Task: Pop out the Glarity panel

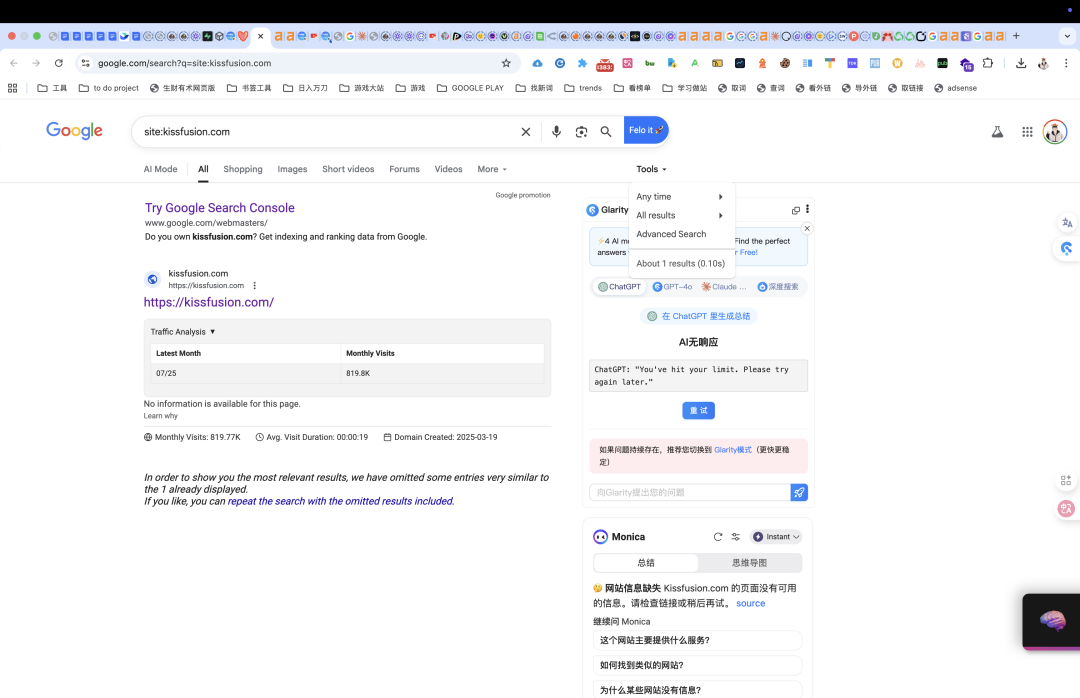Action: 796,210
